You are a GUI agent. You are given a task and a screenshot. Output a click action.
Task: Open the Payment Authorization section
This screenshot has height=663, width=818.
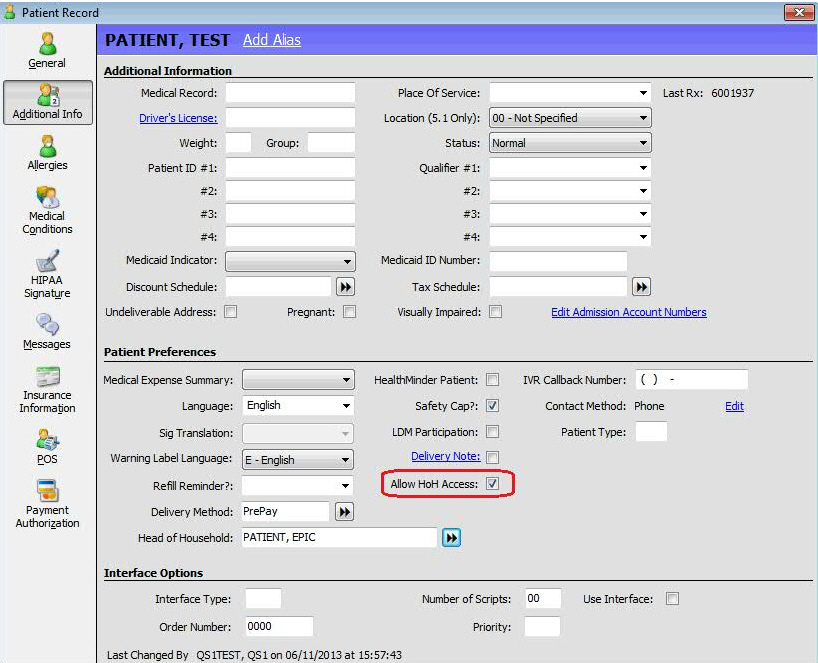coord(47,504)
